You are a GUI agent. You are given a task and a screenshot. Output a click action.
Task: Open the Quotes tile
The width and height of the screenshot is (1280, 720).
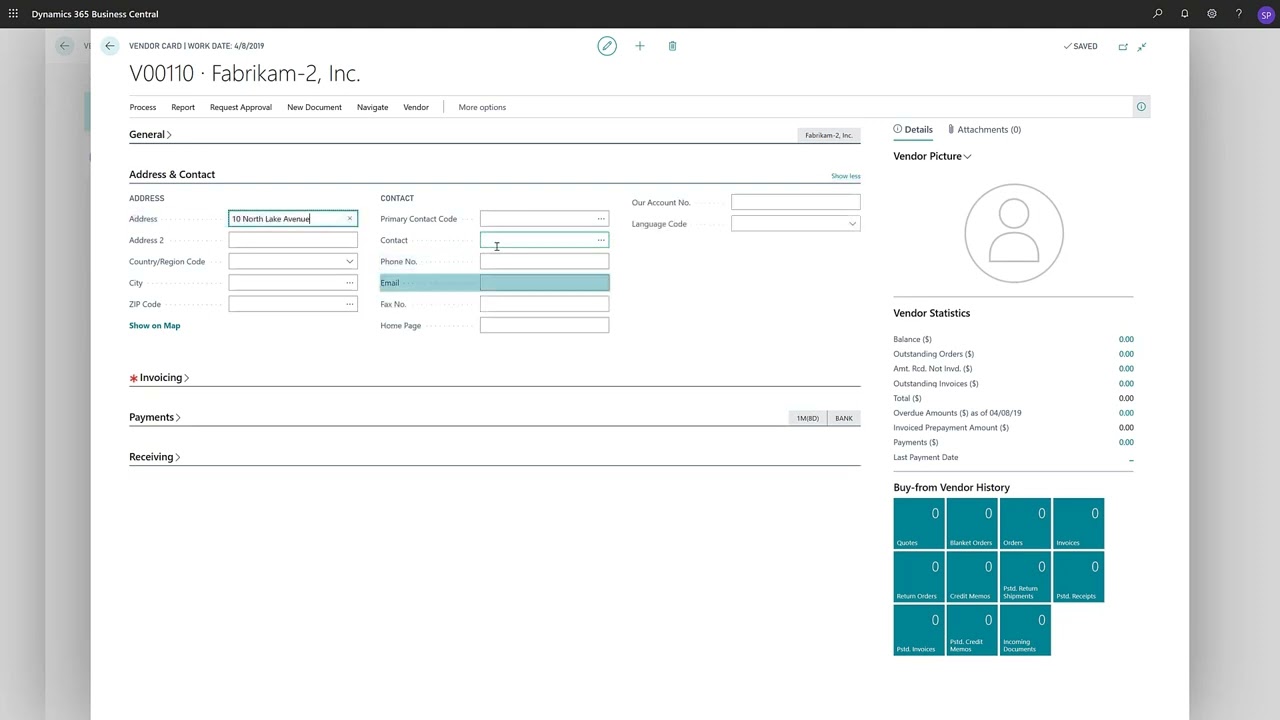tap(919, 524)
